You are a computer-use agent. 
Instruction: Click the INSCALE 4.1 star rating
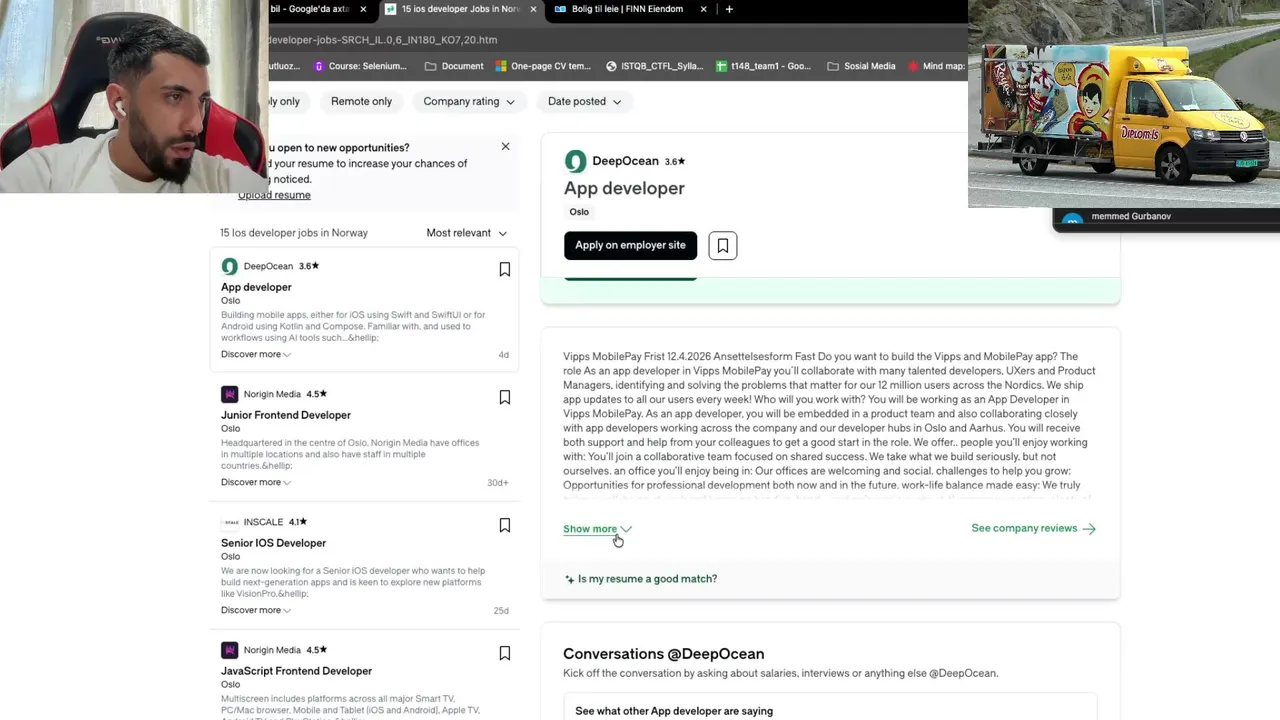(x=298, y=522)
